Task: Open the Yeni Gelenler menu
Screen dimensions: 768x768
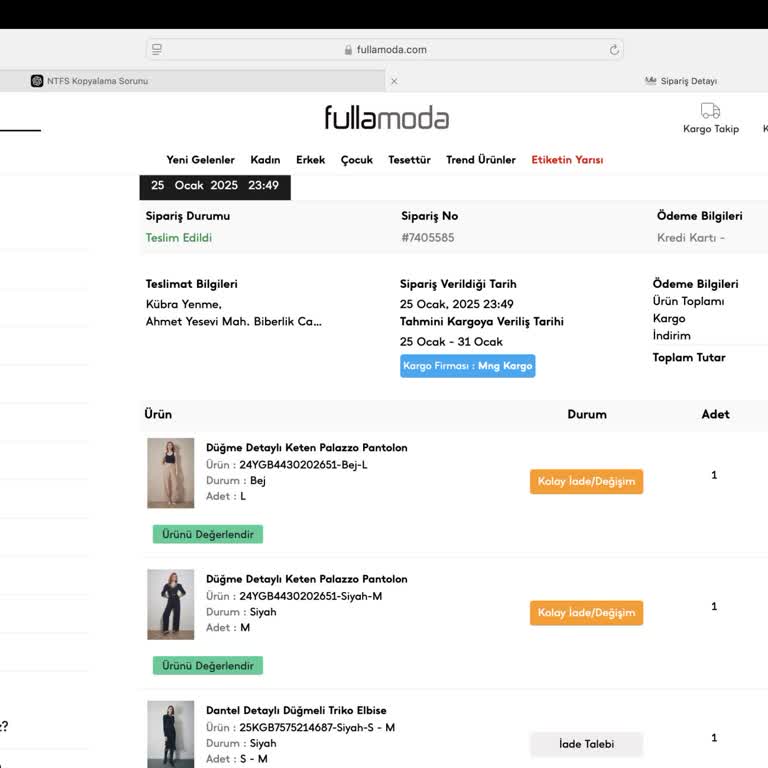Action: [200, 160]
